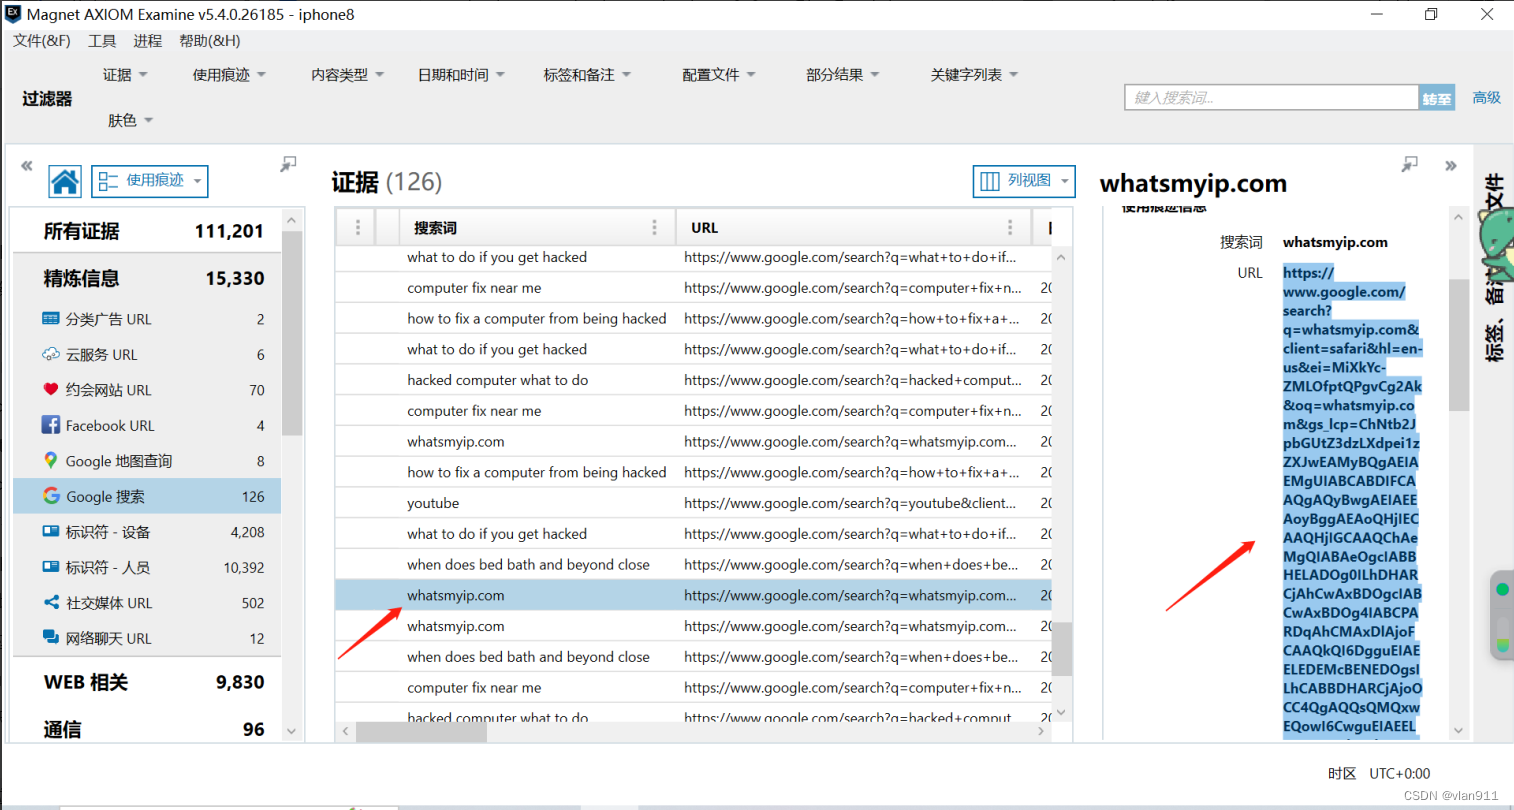Expand the Tags and comments filter
This screenshot has height=810, width=1514.
click(587, 75)
